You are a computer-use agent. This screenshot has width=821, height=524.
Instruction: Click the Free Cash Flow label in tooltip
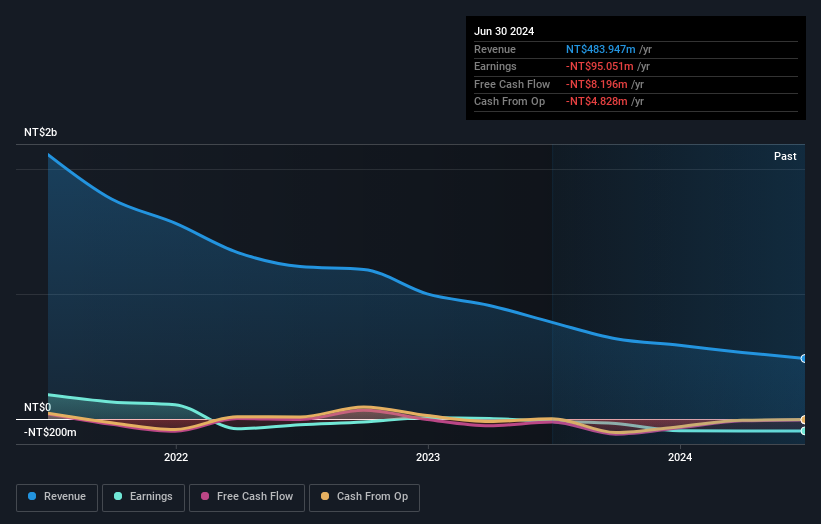coord(512,84)
